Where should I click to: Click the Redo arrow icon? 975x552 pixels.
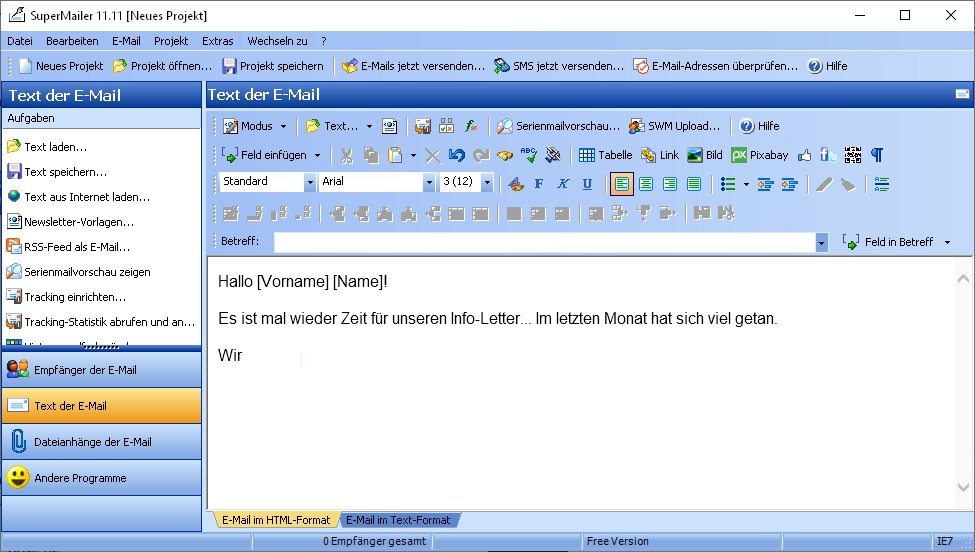point(481,155)
